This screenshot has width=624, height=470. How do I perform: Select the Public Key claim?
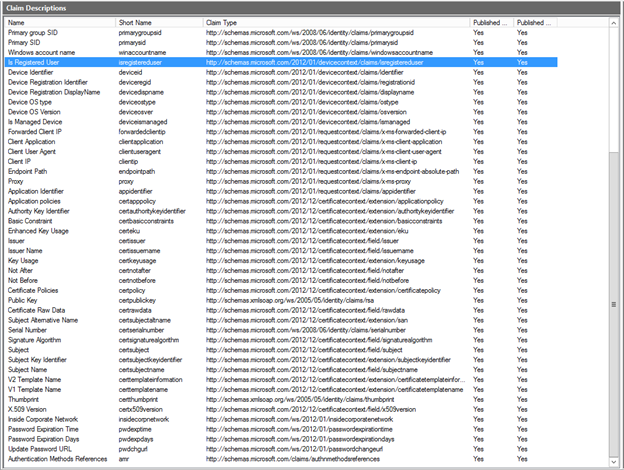pos(281,300)
